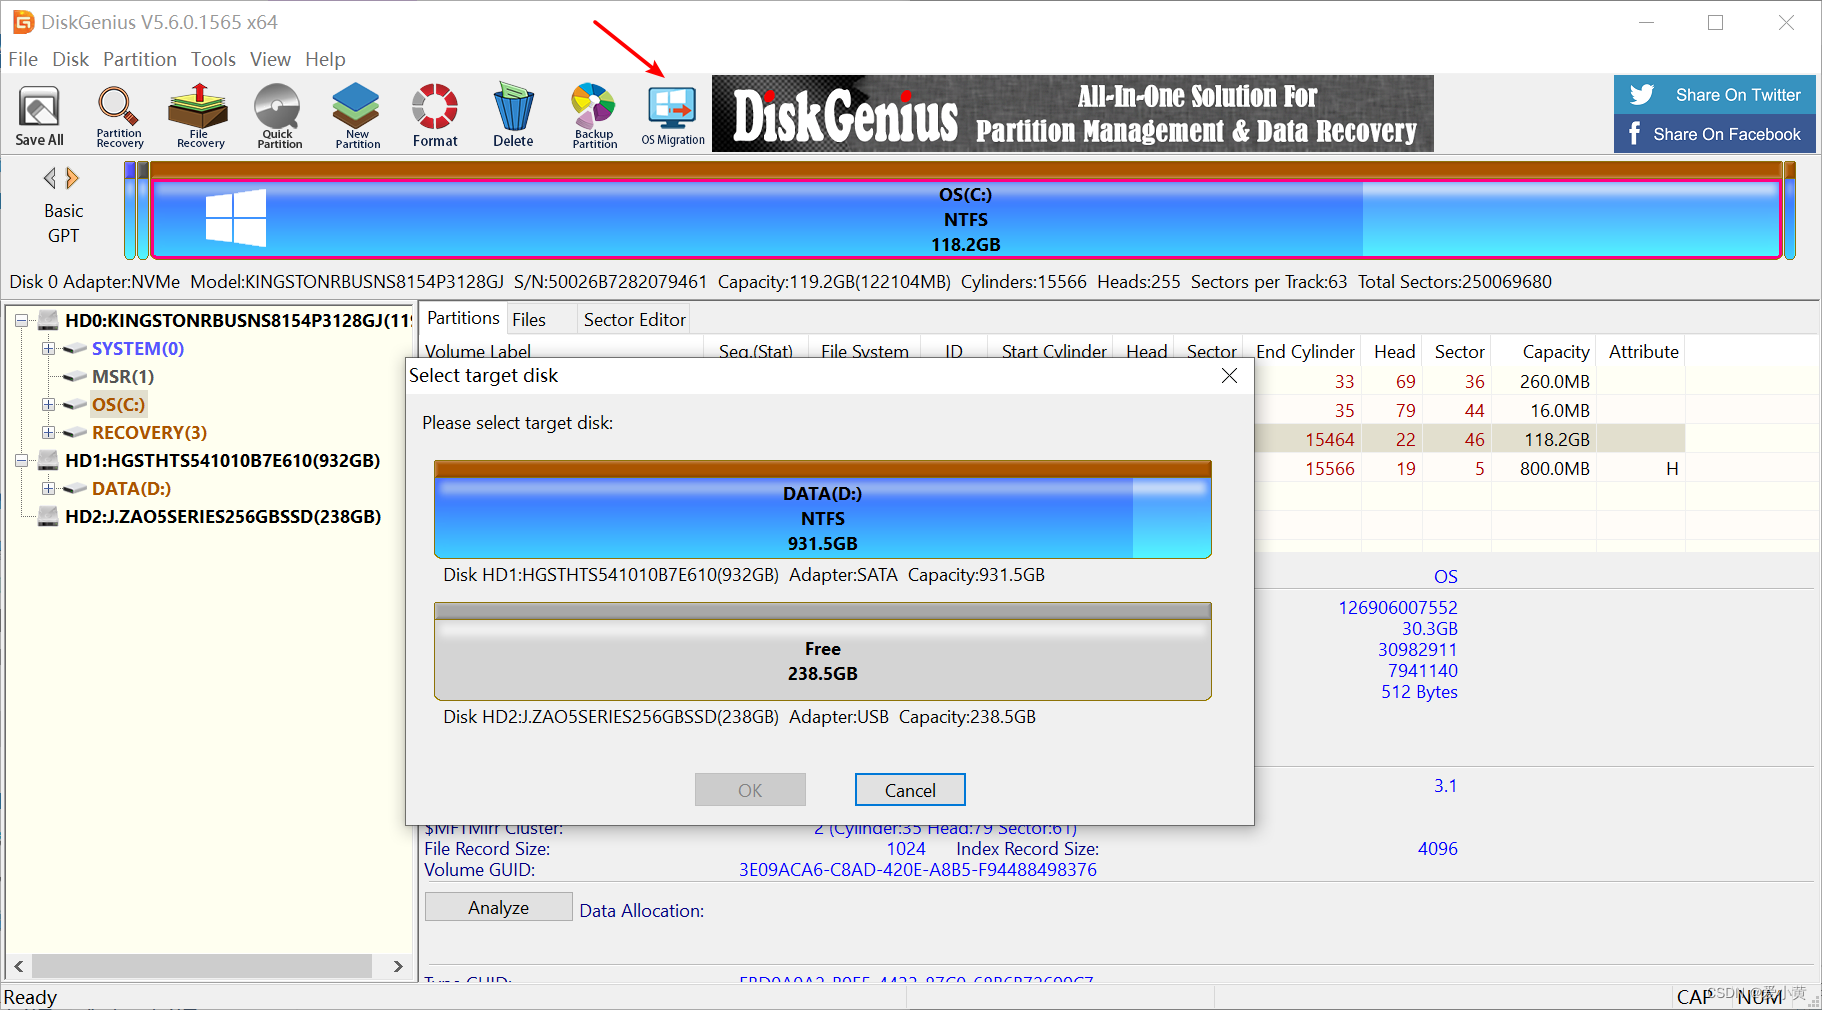
Task: Open the Disk menu
Action: pos(71,59)
